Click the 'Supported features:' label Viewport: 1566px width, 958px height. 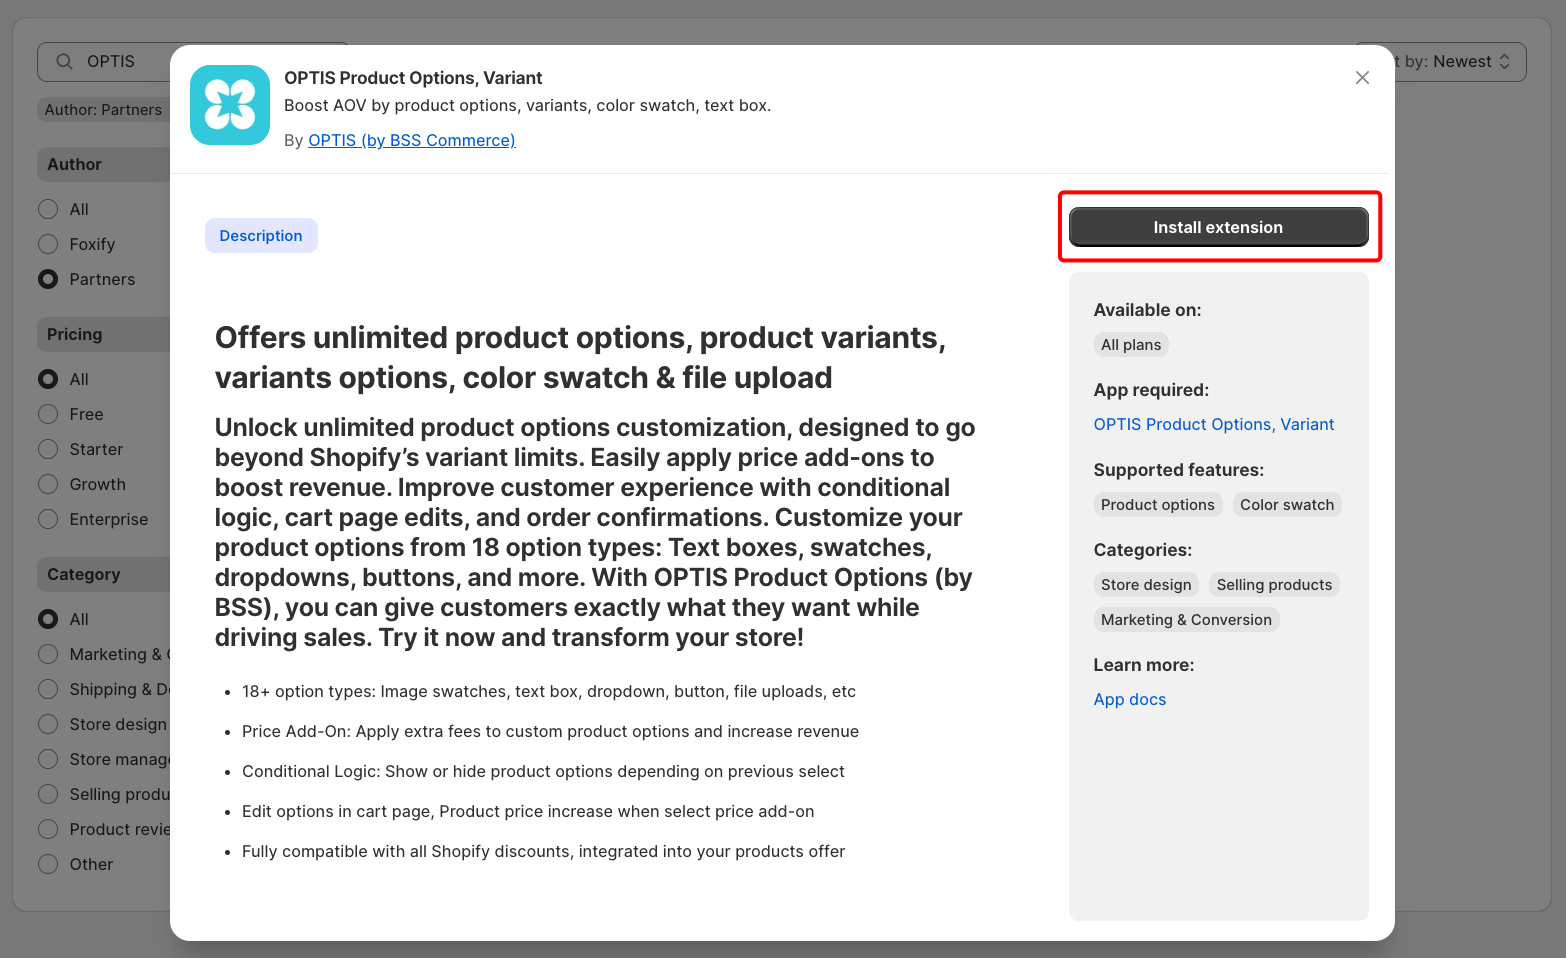click(x=1178, y=470)
